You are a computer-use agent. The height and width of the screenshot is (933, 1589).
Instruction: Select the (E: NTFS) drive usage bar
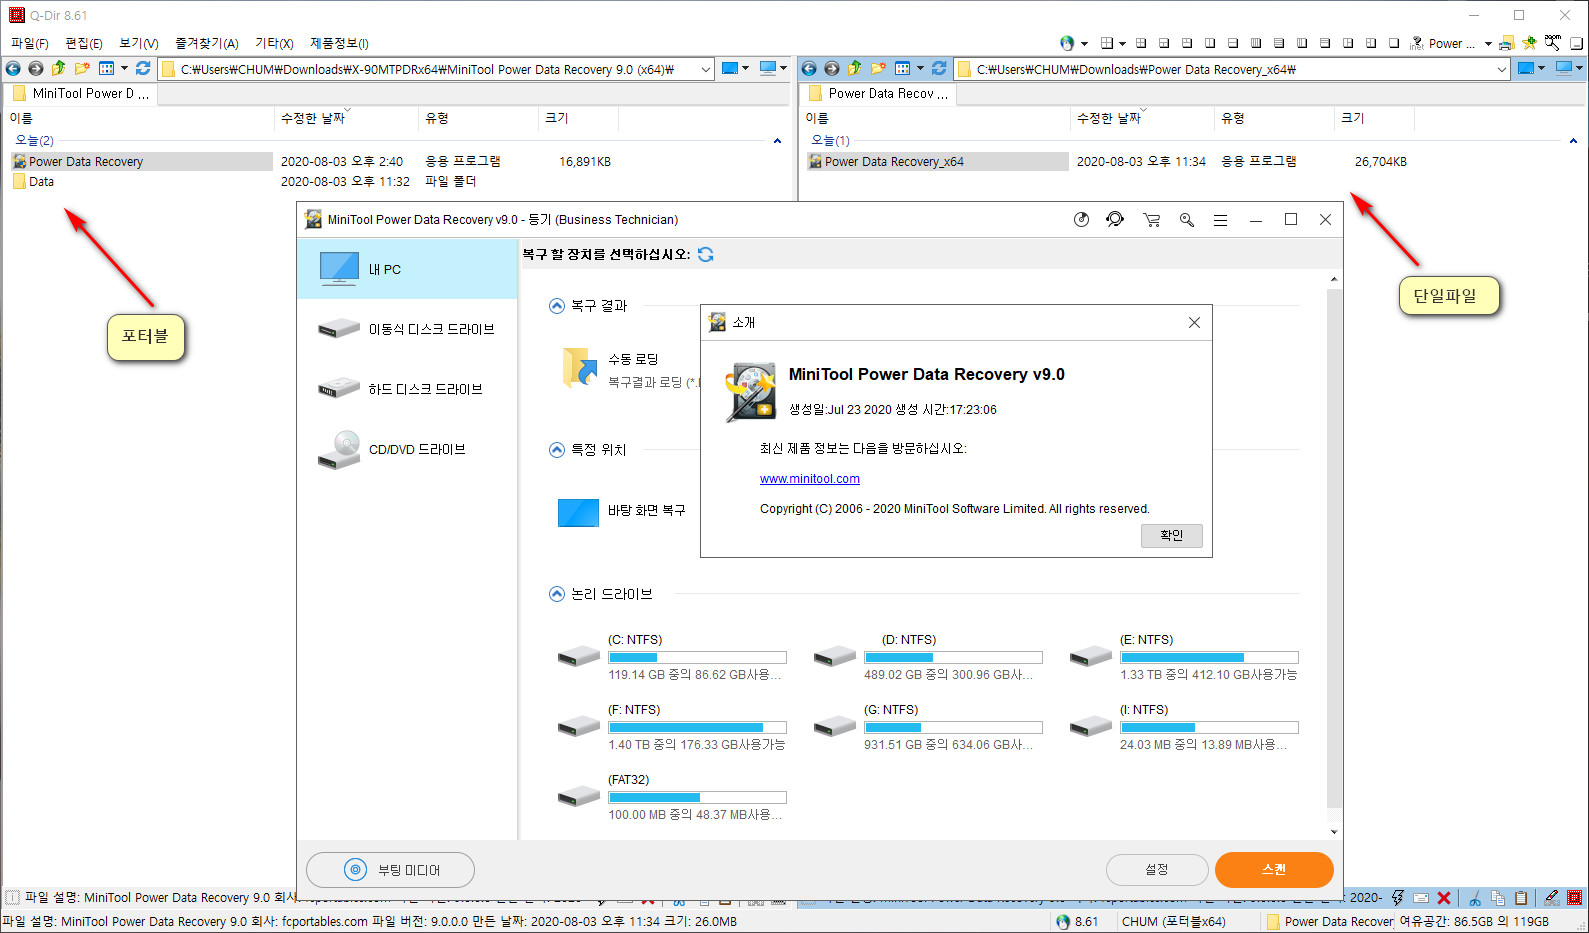(x=1209, y=657)
